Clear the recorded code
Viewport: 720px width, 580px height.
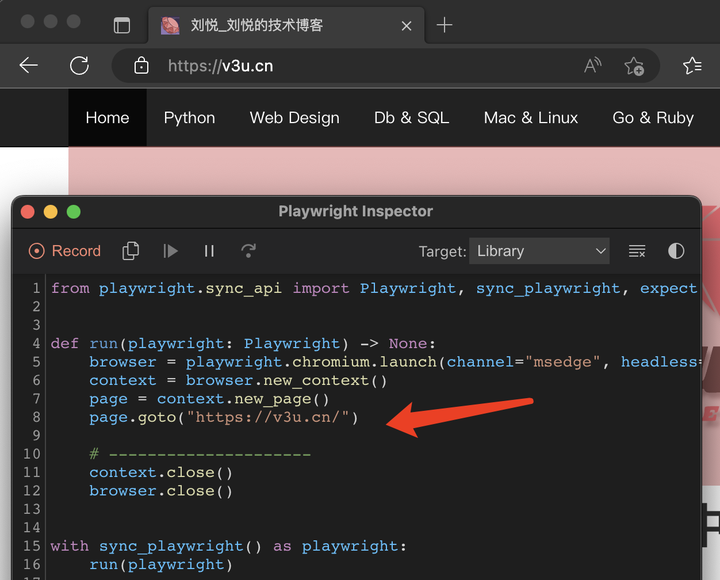[x=637, y=251]
